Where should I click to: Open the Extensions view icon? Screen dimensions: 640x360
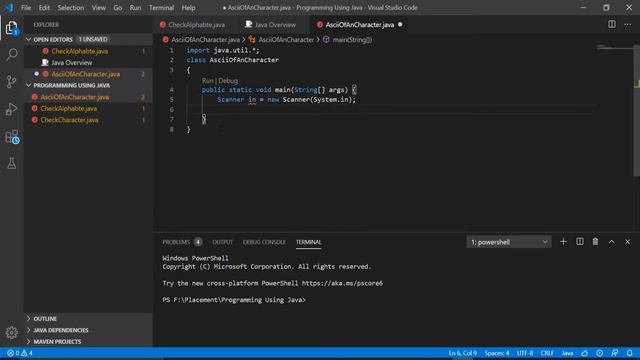(x=11, y=137)
